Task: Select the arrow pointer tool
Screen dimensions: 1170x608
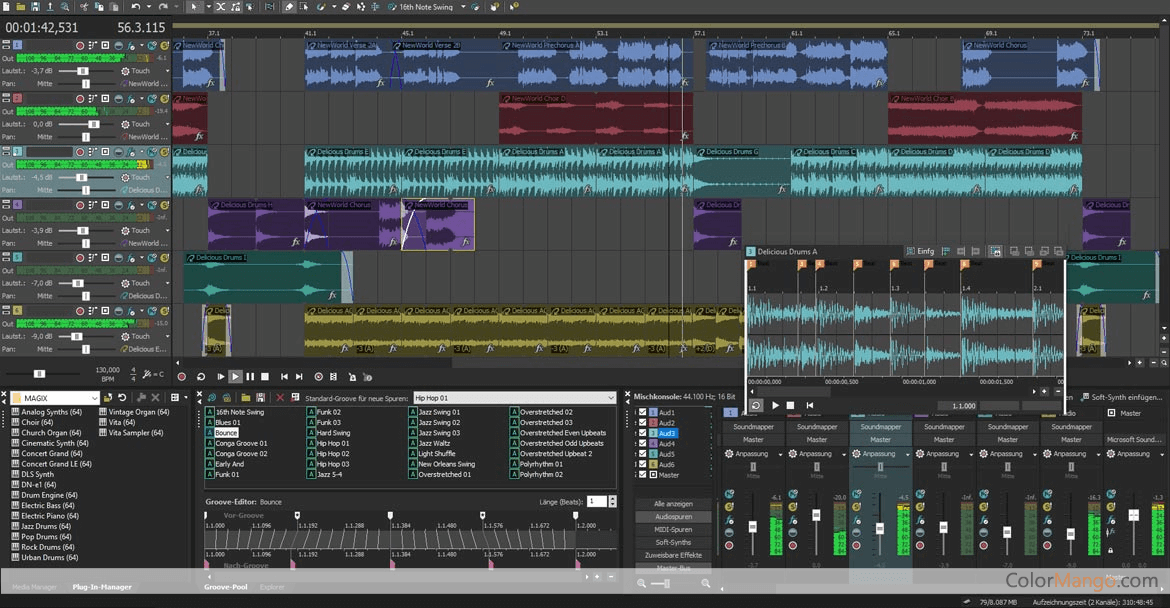Action: pyautogui.click(x=193, y=7)
